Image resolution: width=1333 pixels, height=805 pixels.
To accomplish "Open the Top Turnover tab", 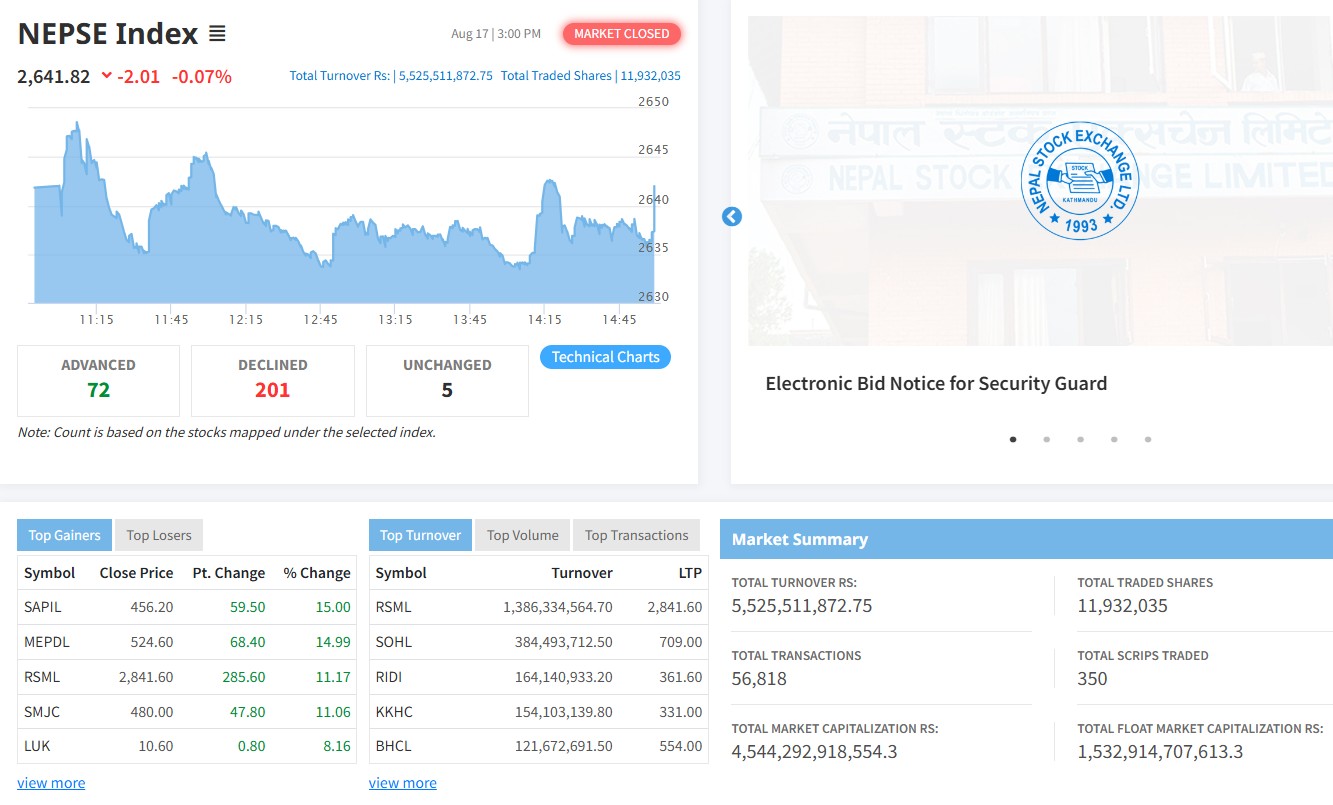I will (x=420, y=535).
